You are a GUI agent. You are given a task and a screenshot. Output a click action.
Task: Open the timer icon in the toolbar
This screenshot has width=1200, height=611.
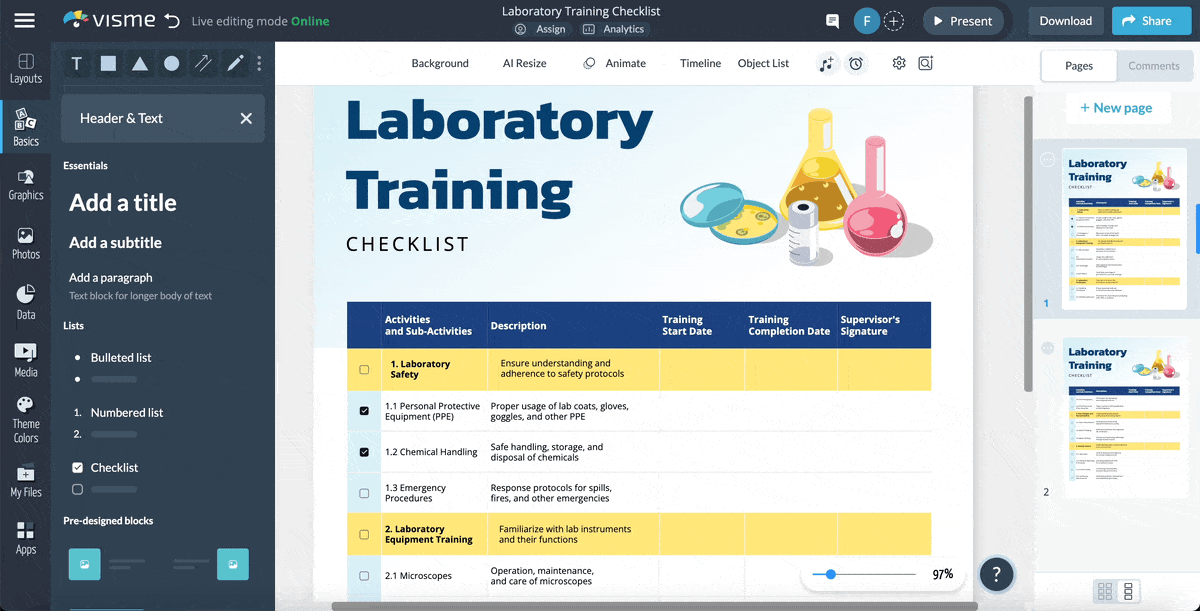tap(856, 63)
